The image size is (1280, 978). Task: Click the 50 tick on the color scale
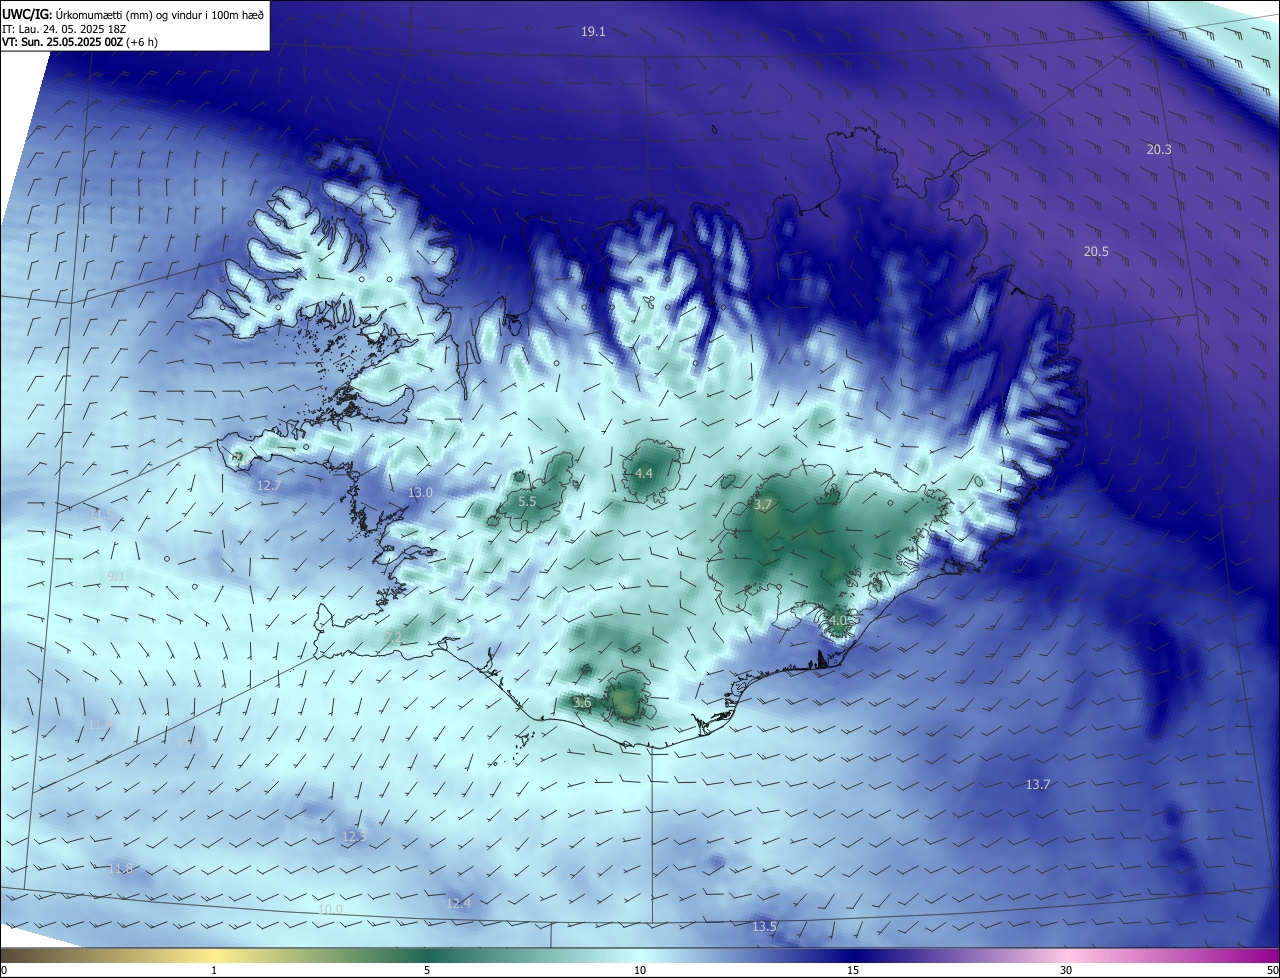pyautogui.click(x=1272, y=970)
